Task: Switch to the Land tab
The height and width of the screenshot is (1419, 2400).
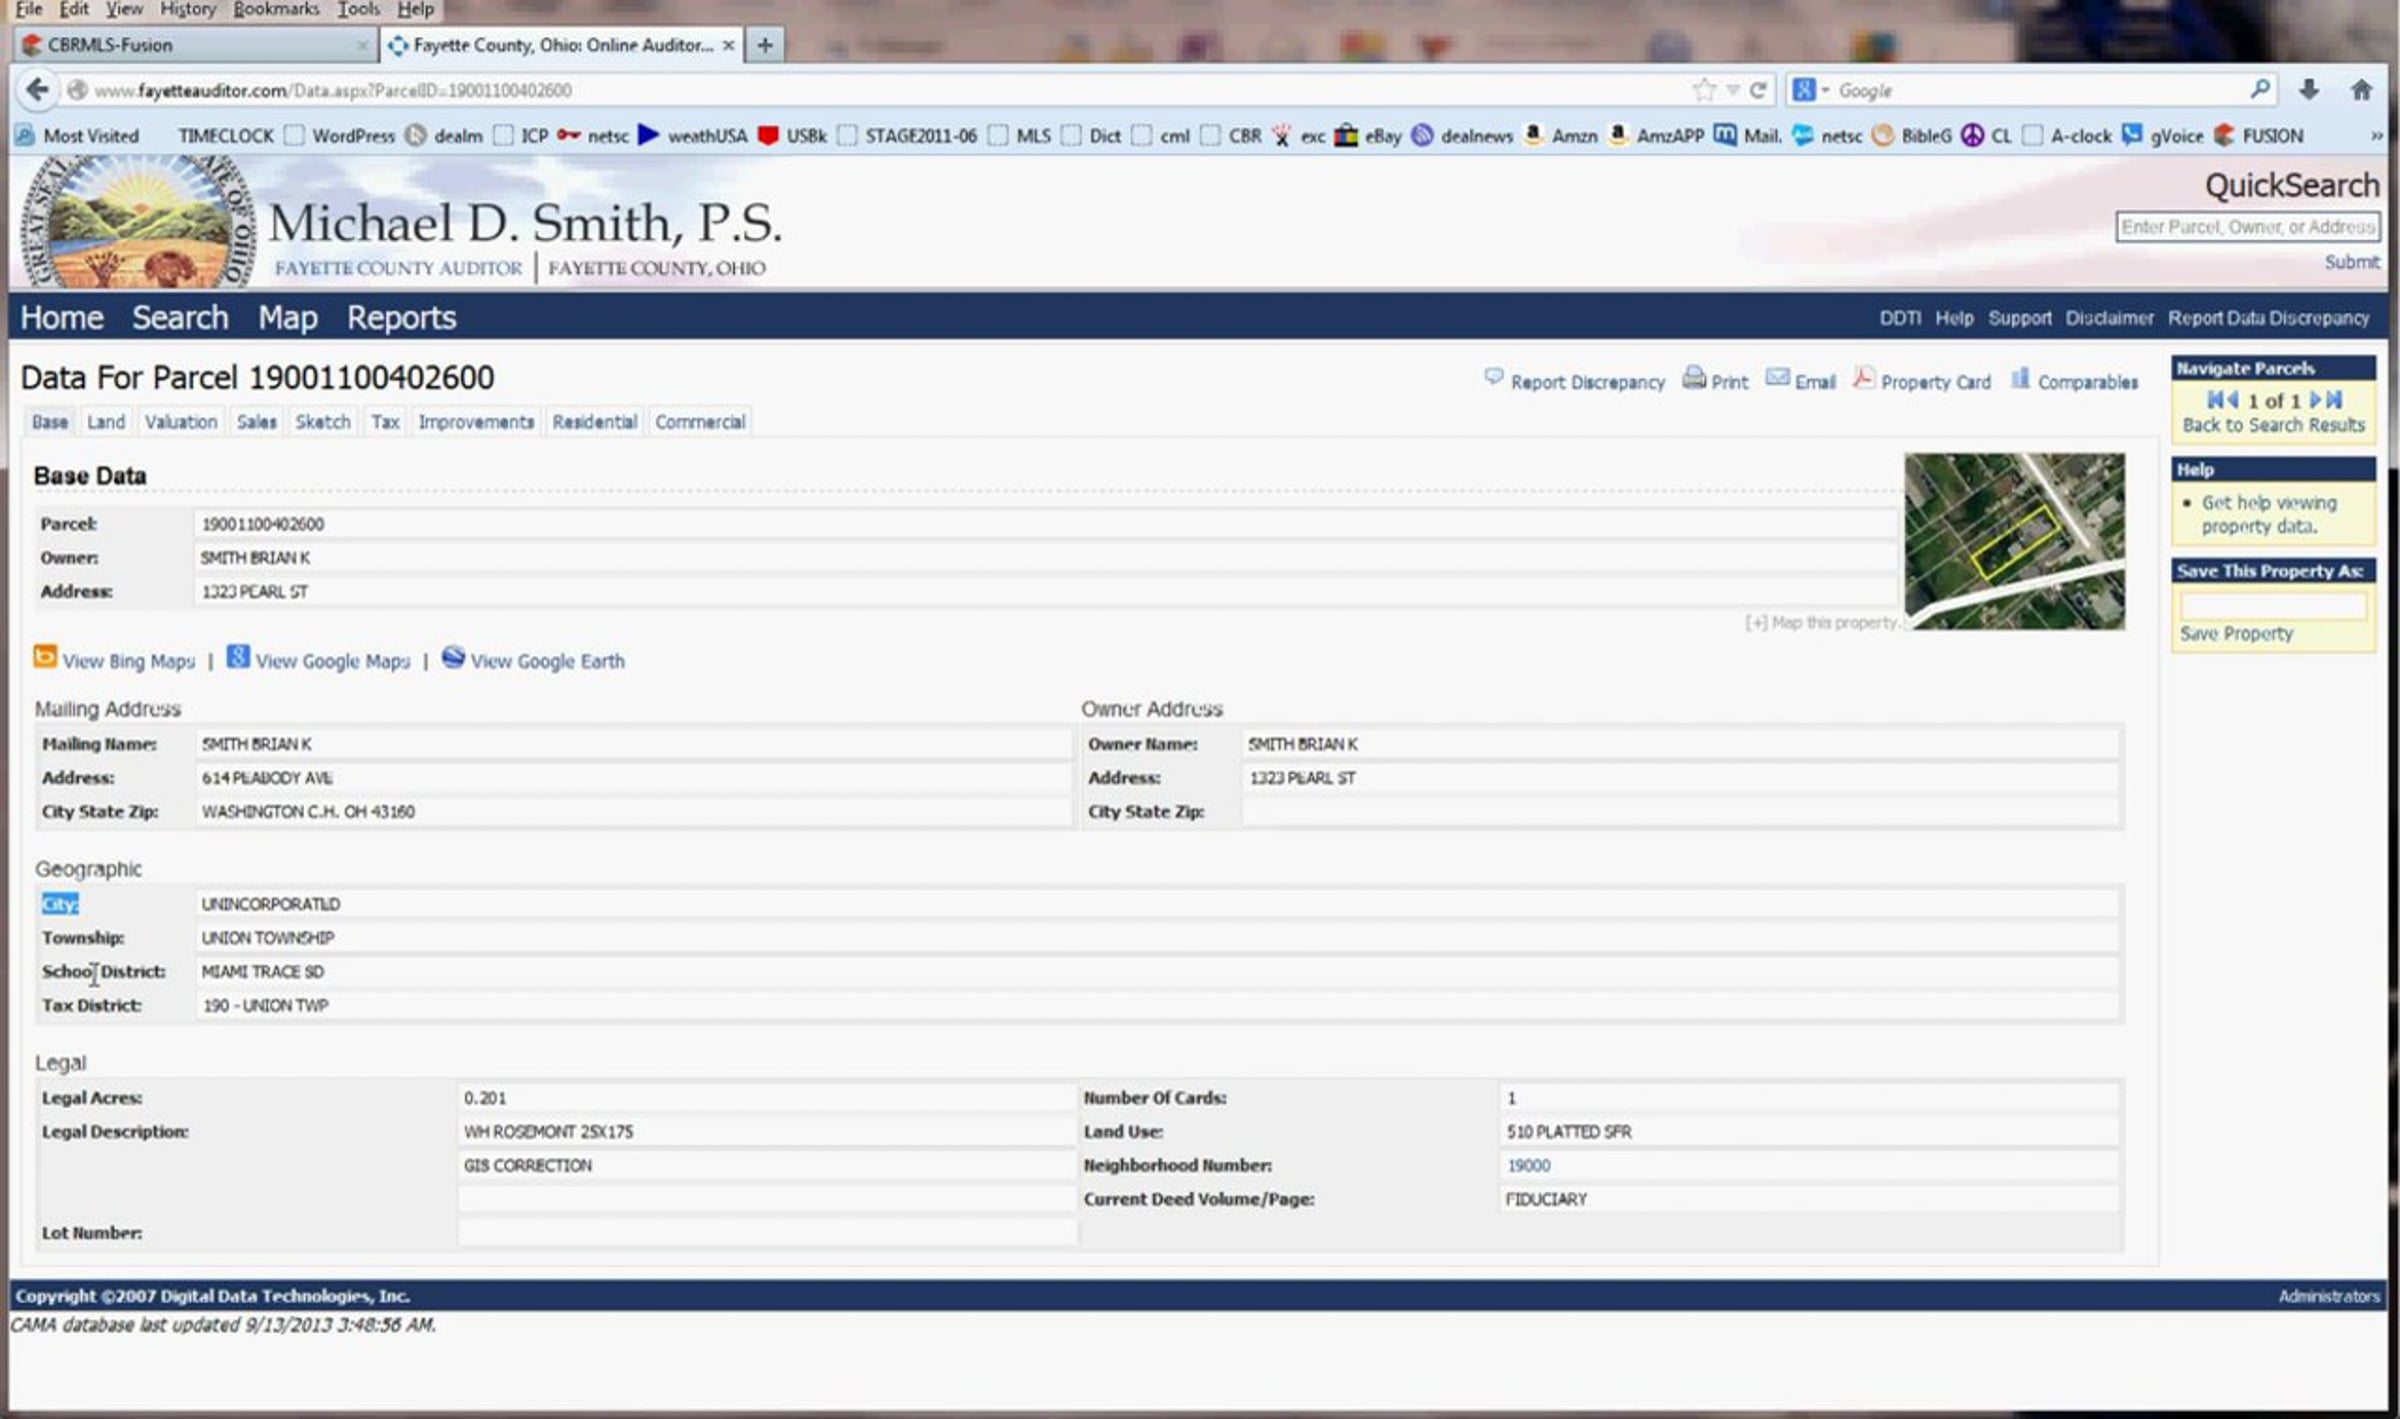Action: coord(106,422)
